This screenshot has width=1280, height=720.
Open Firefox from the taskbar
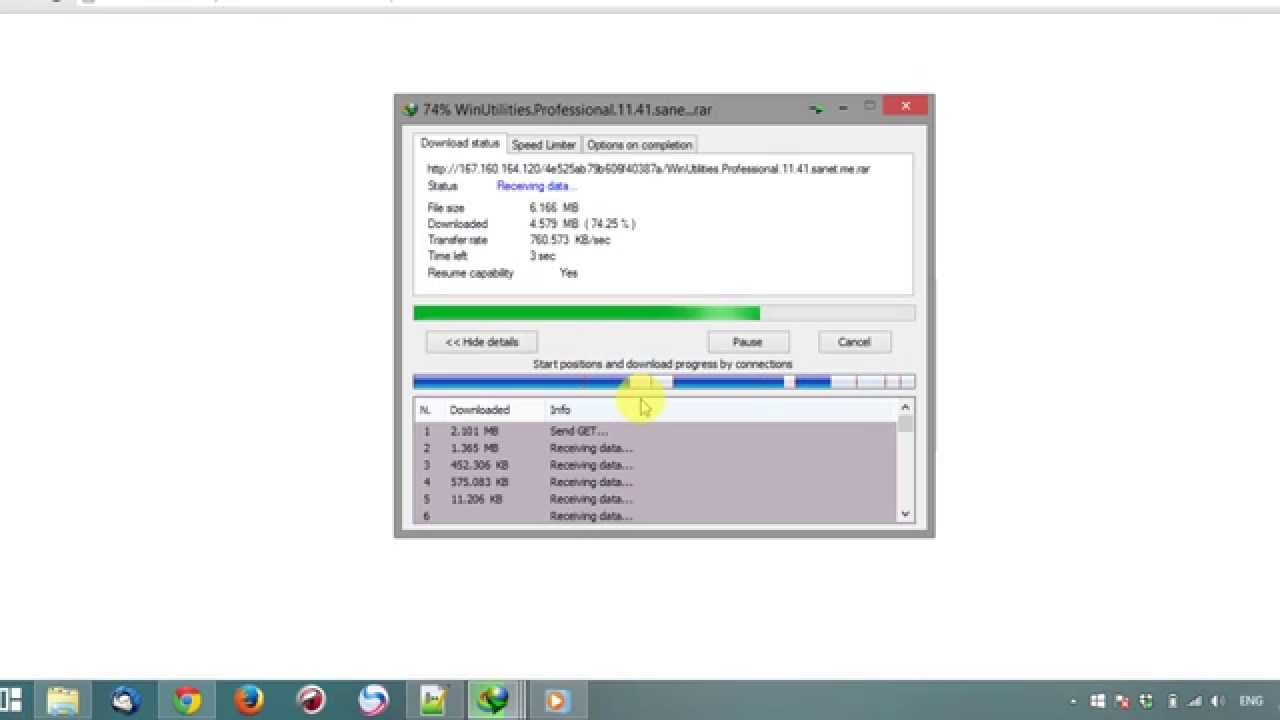[249, 700]
